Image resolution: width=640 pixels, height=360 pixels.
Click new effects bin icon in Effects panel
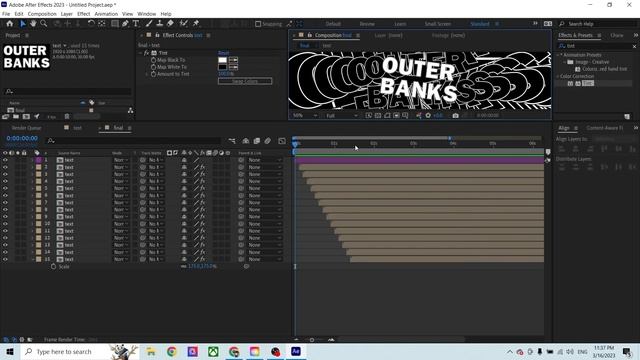tap(627, 116)
